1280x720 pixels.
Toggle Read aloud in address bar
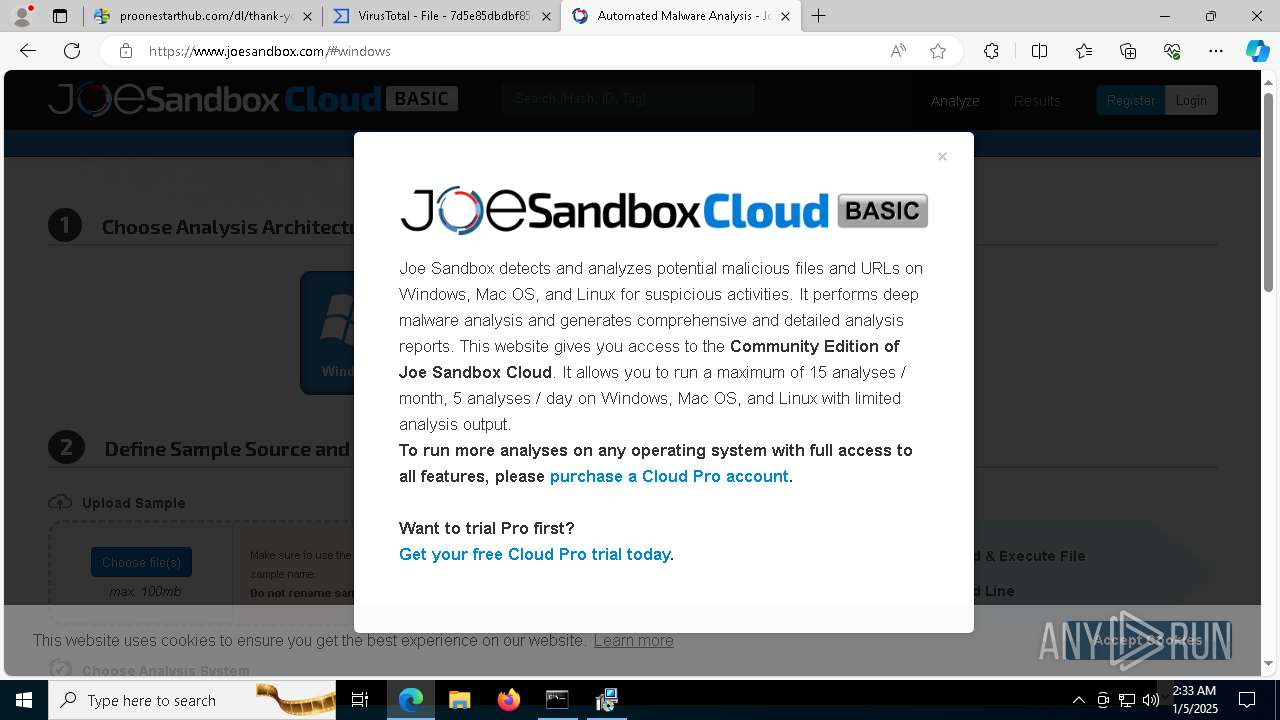[898, 51]
